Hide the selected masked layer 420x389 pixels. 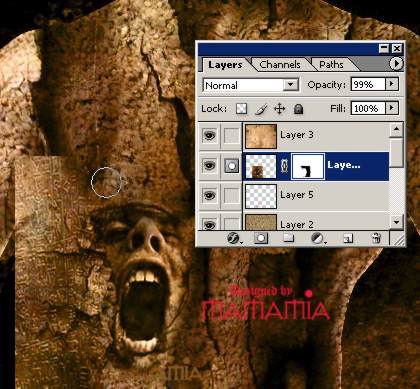[x=210, y=165]
